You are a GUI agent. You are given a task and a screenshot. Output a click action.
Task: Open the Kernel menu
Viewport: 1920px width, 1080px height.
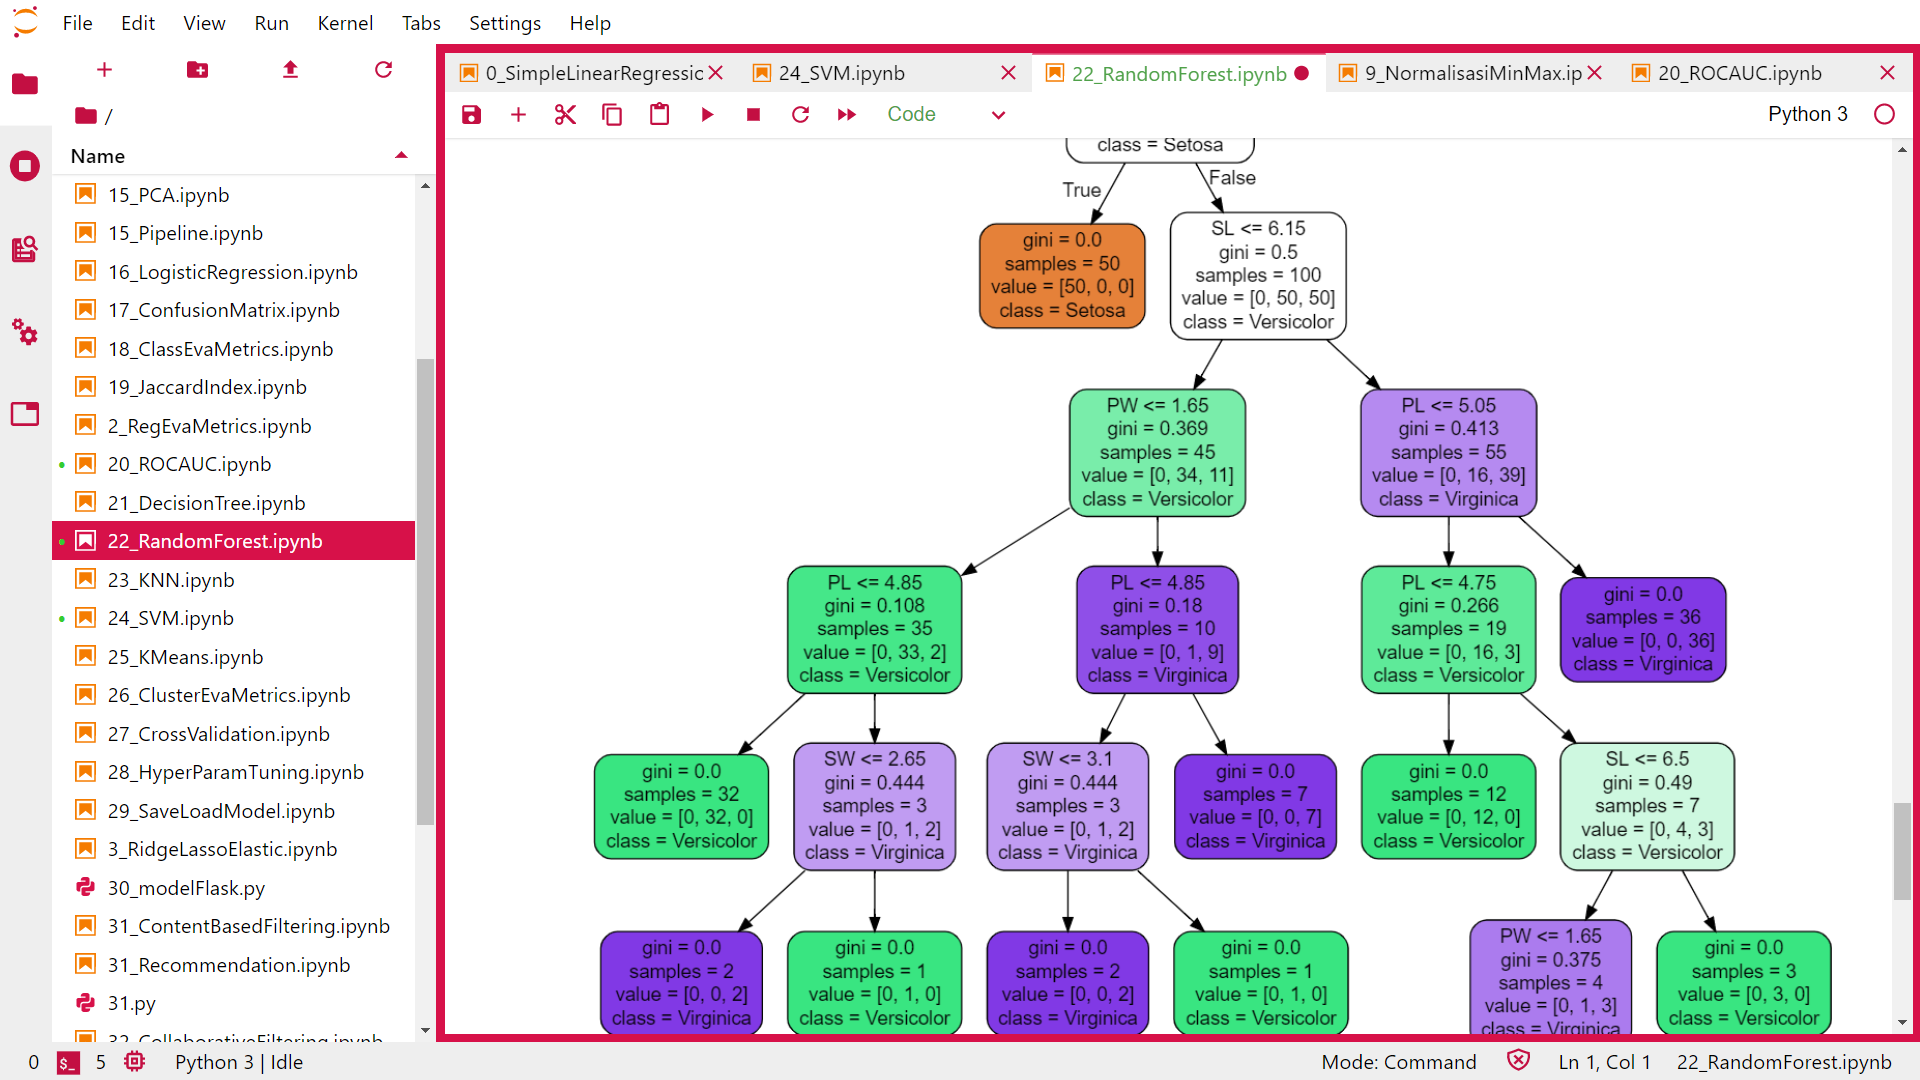pyautogui.click(x=344, y=23)
